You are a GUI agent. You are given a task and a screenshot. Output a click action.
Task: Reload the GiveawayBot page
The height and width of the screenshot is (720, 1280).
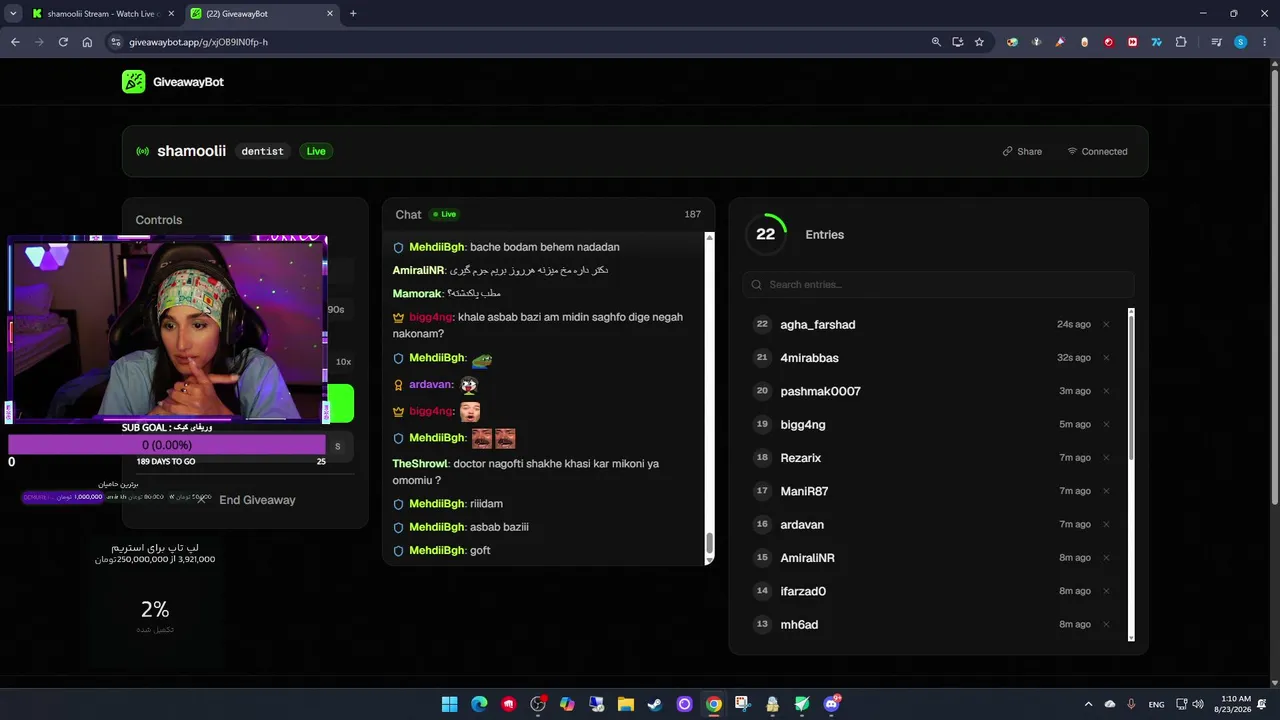63,42
